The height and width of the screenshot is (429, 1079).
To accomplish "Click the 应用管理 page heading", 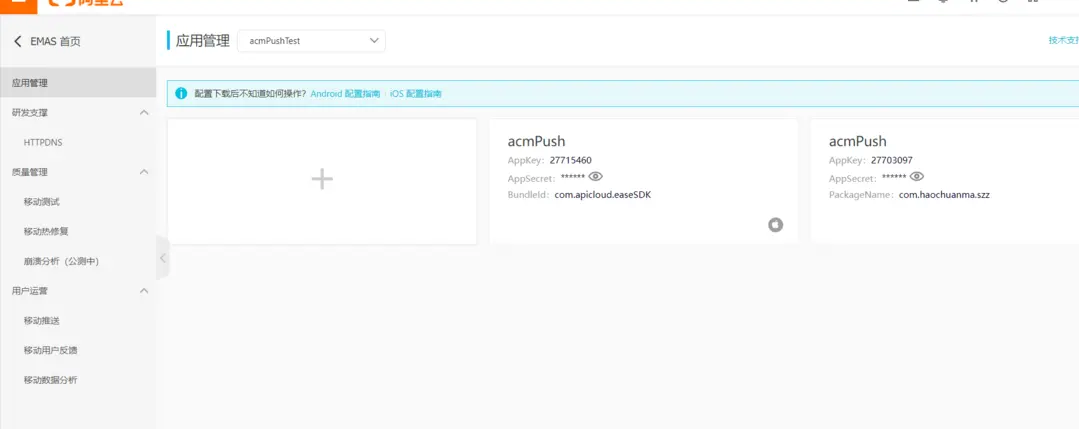I will tap(202, 41).
